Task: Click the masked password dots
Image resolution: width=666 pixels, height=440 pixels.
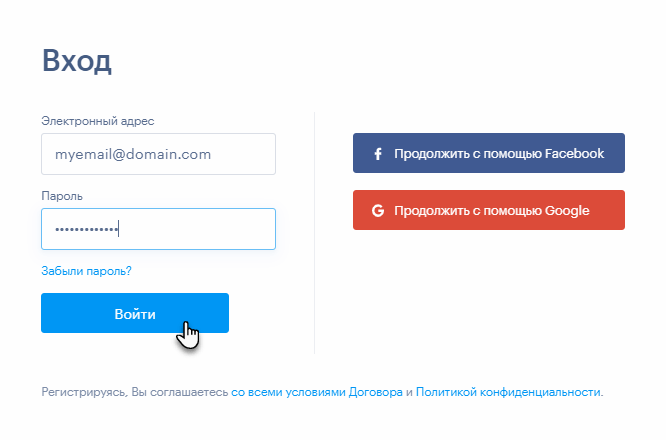Action: [x=86, y=230]
